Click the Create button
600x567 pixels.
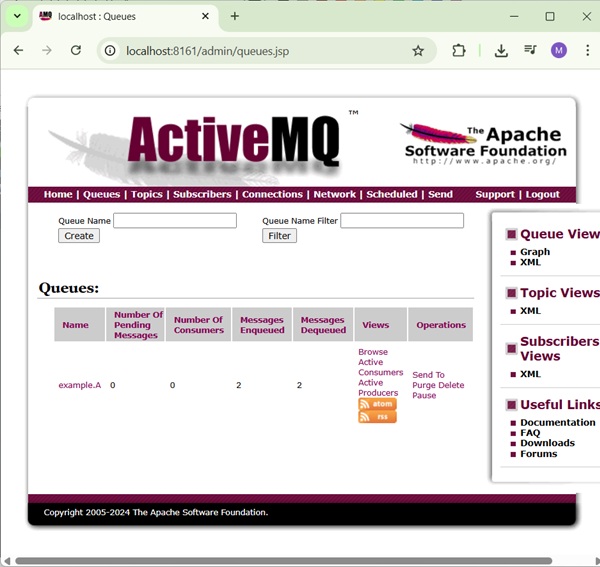[x=79, y=236]
